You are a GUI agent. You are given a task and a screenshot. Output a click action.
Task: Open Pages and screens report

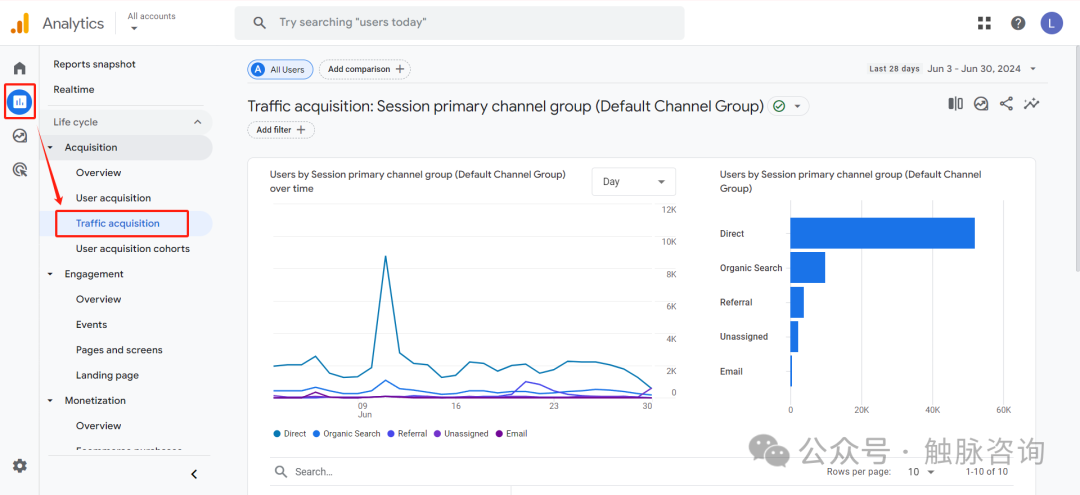[x=119, y=350]
